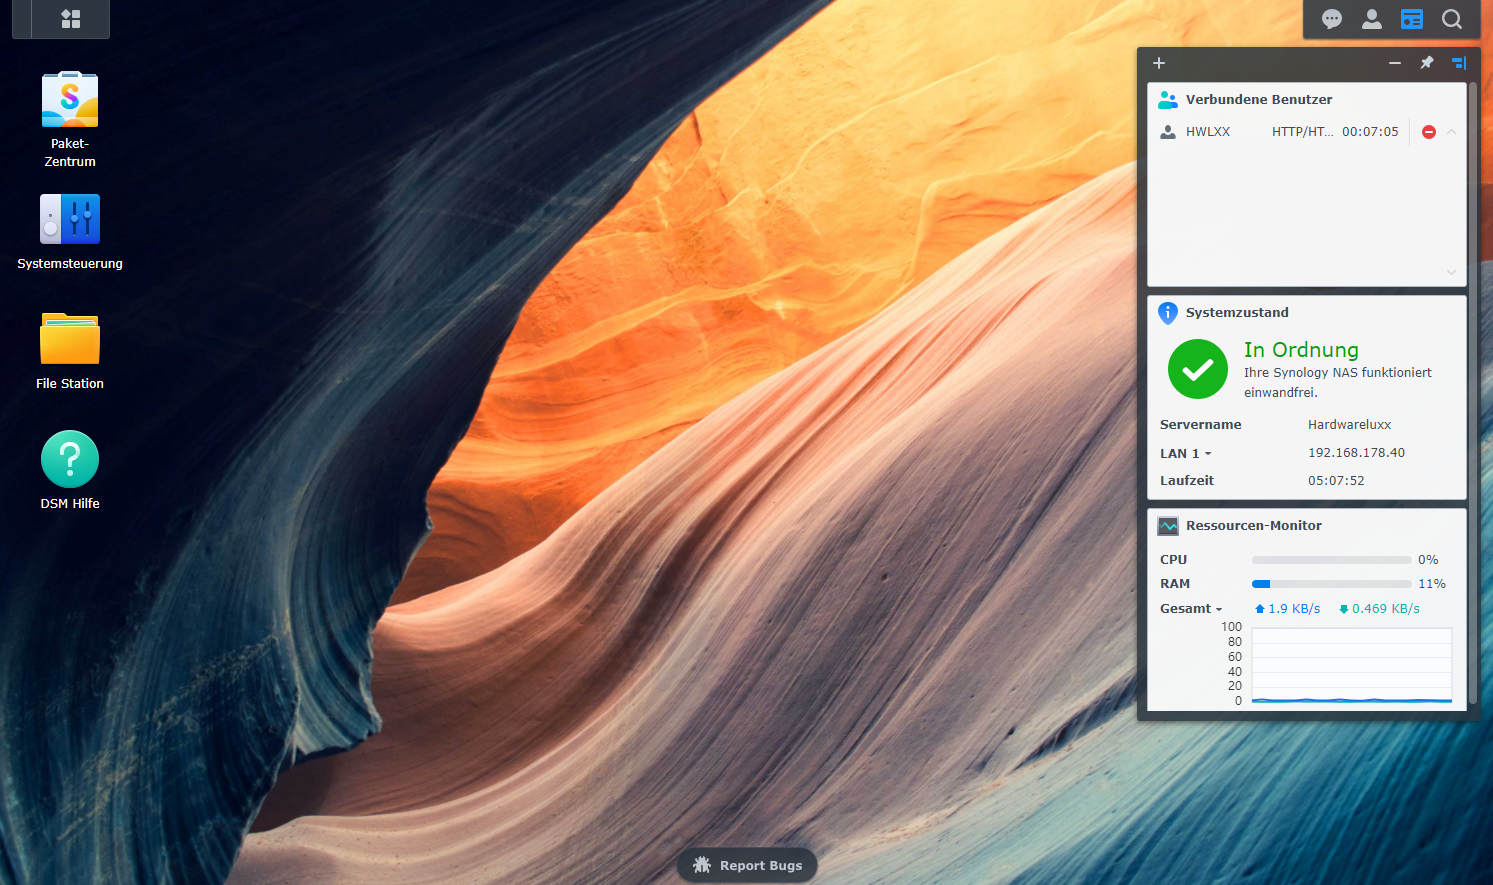Click the CPU usage bar
Viewport: 1493px width, 885px height.
click(1332, 560)
